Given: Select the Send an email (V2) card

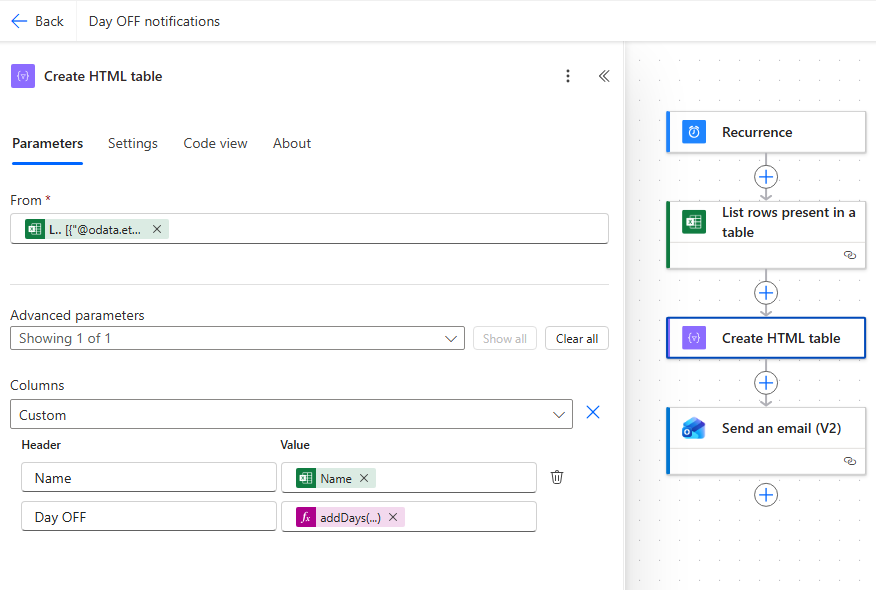Looking at the screenshot, I should click(766, 441).
